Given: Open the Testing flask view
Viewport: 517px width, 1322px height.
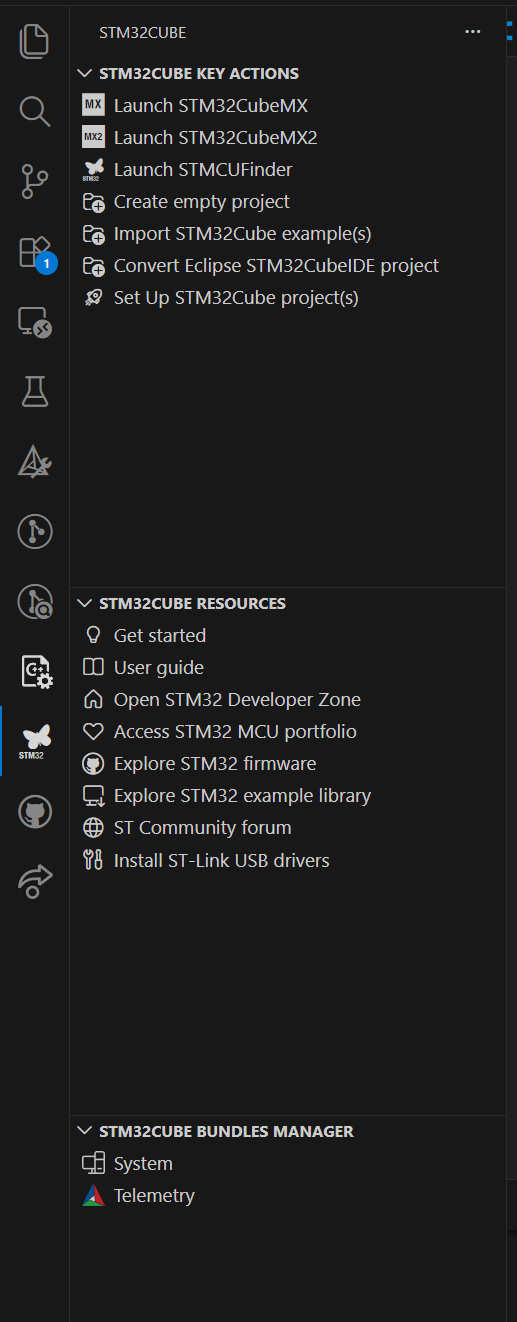Looking at the screenshot, I should click(34, 392).
